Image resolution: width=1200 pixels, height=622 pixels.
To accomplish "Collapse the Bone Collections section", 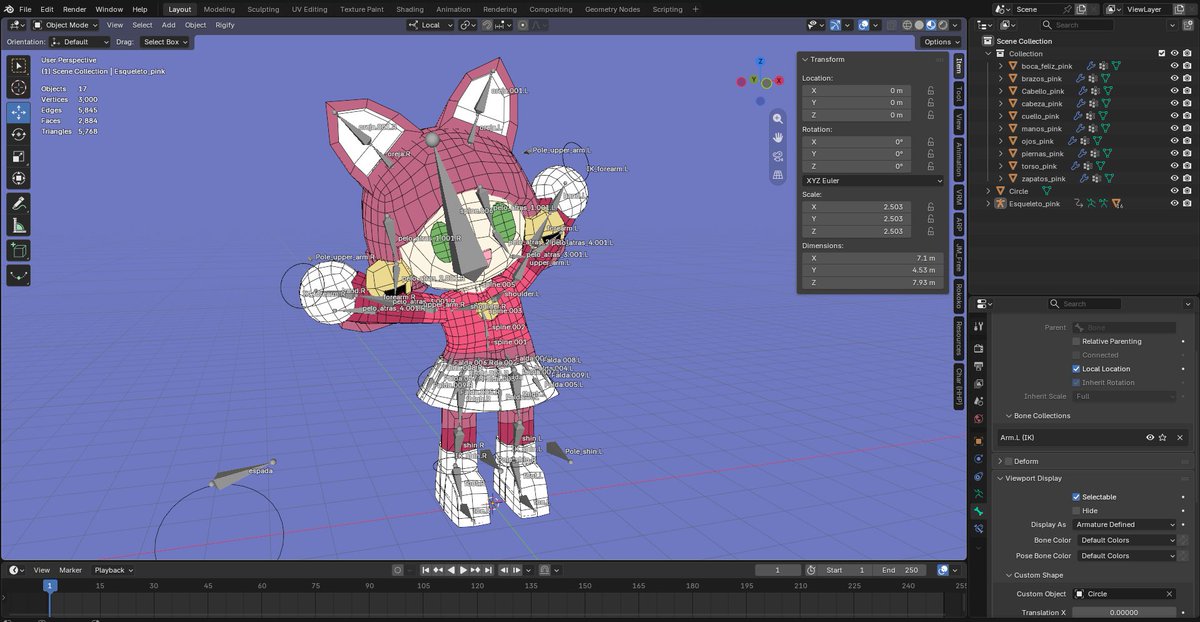I will tap(1009, 415).
